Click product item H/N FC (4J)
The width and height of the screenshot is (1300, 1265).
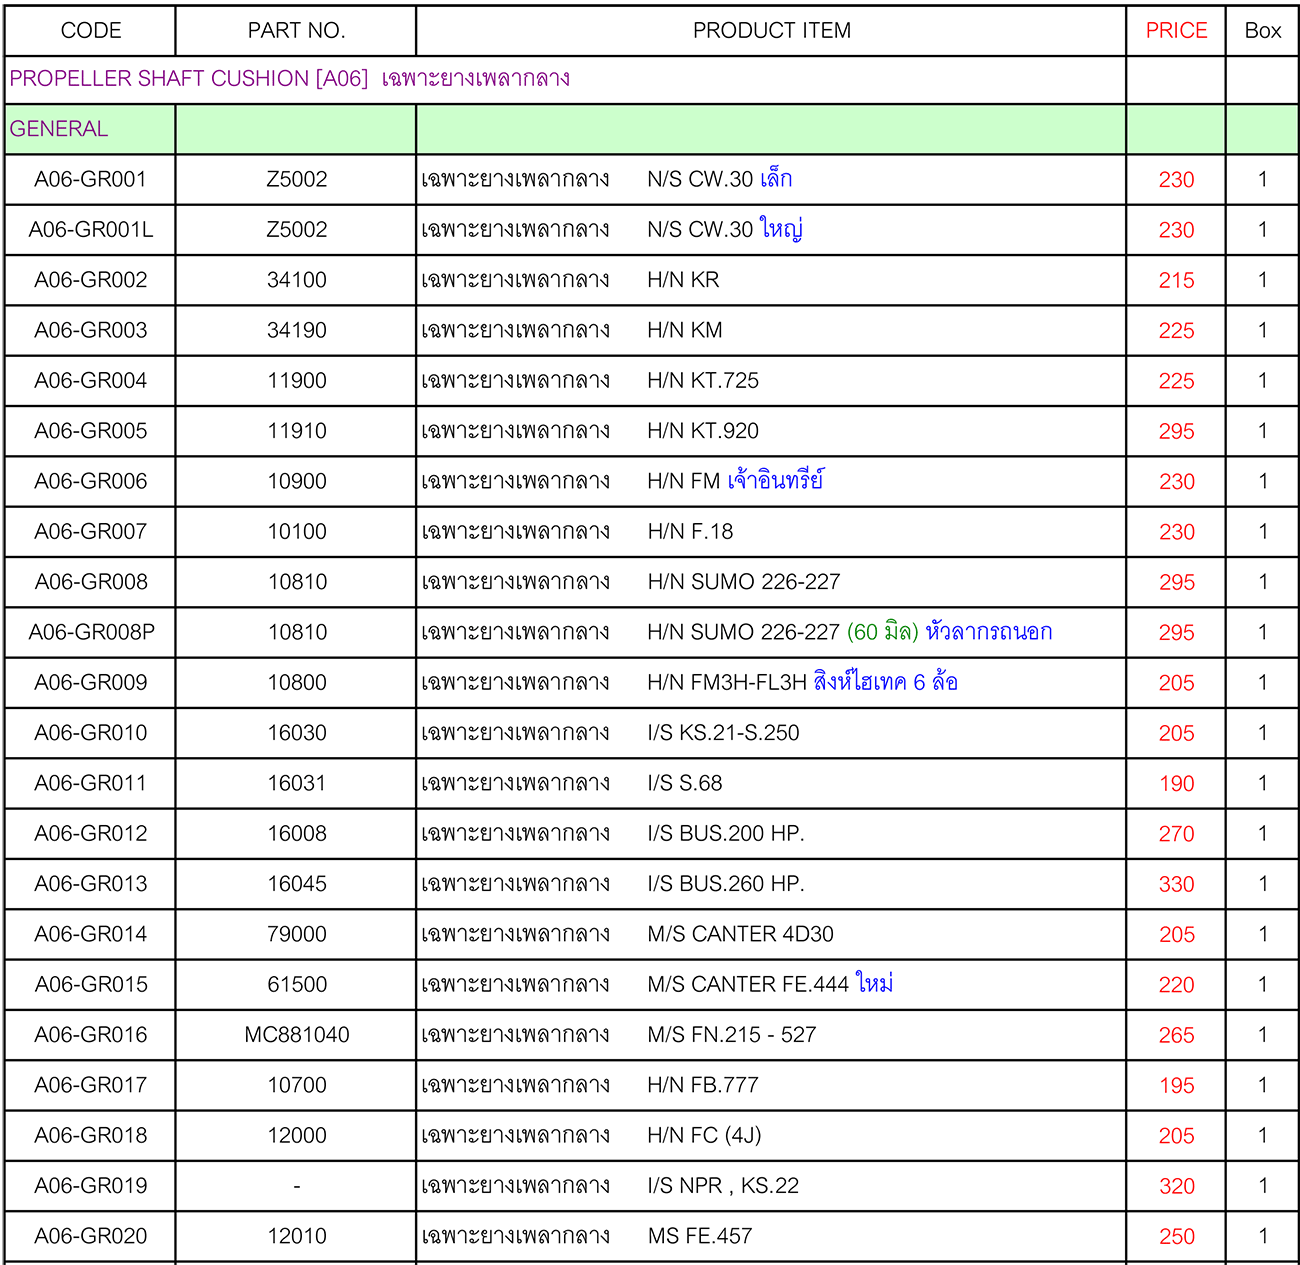[x=704, y=1135]
